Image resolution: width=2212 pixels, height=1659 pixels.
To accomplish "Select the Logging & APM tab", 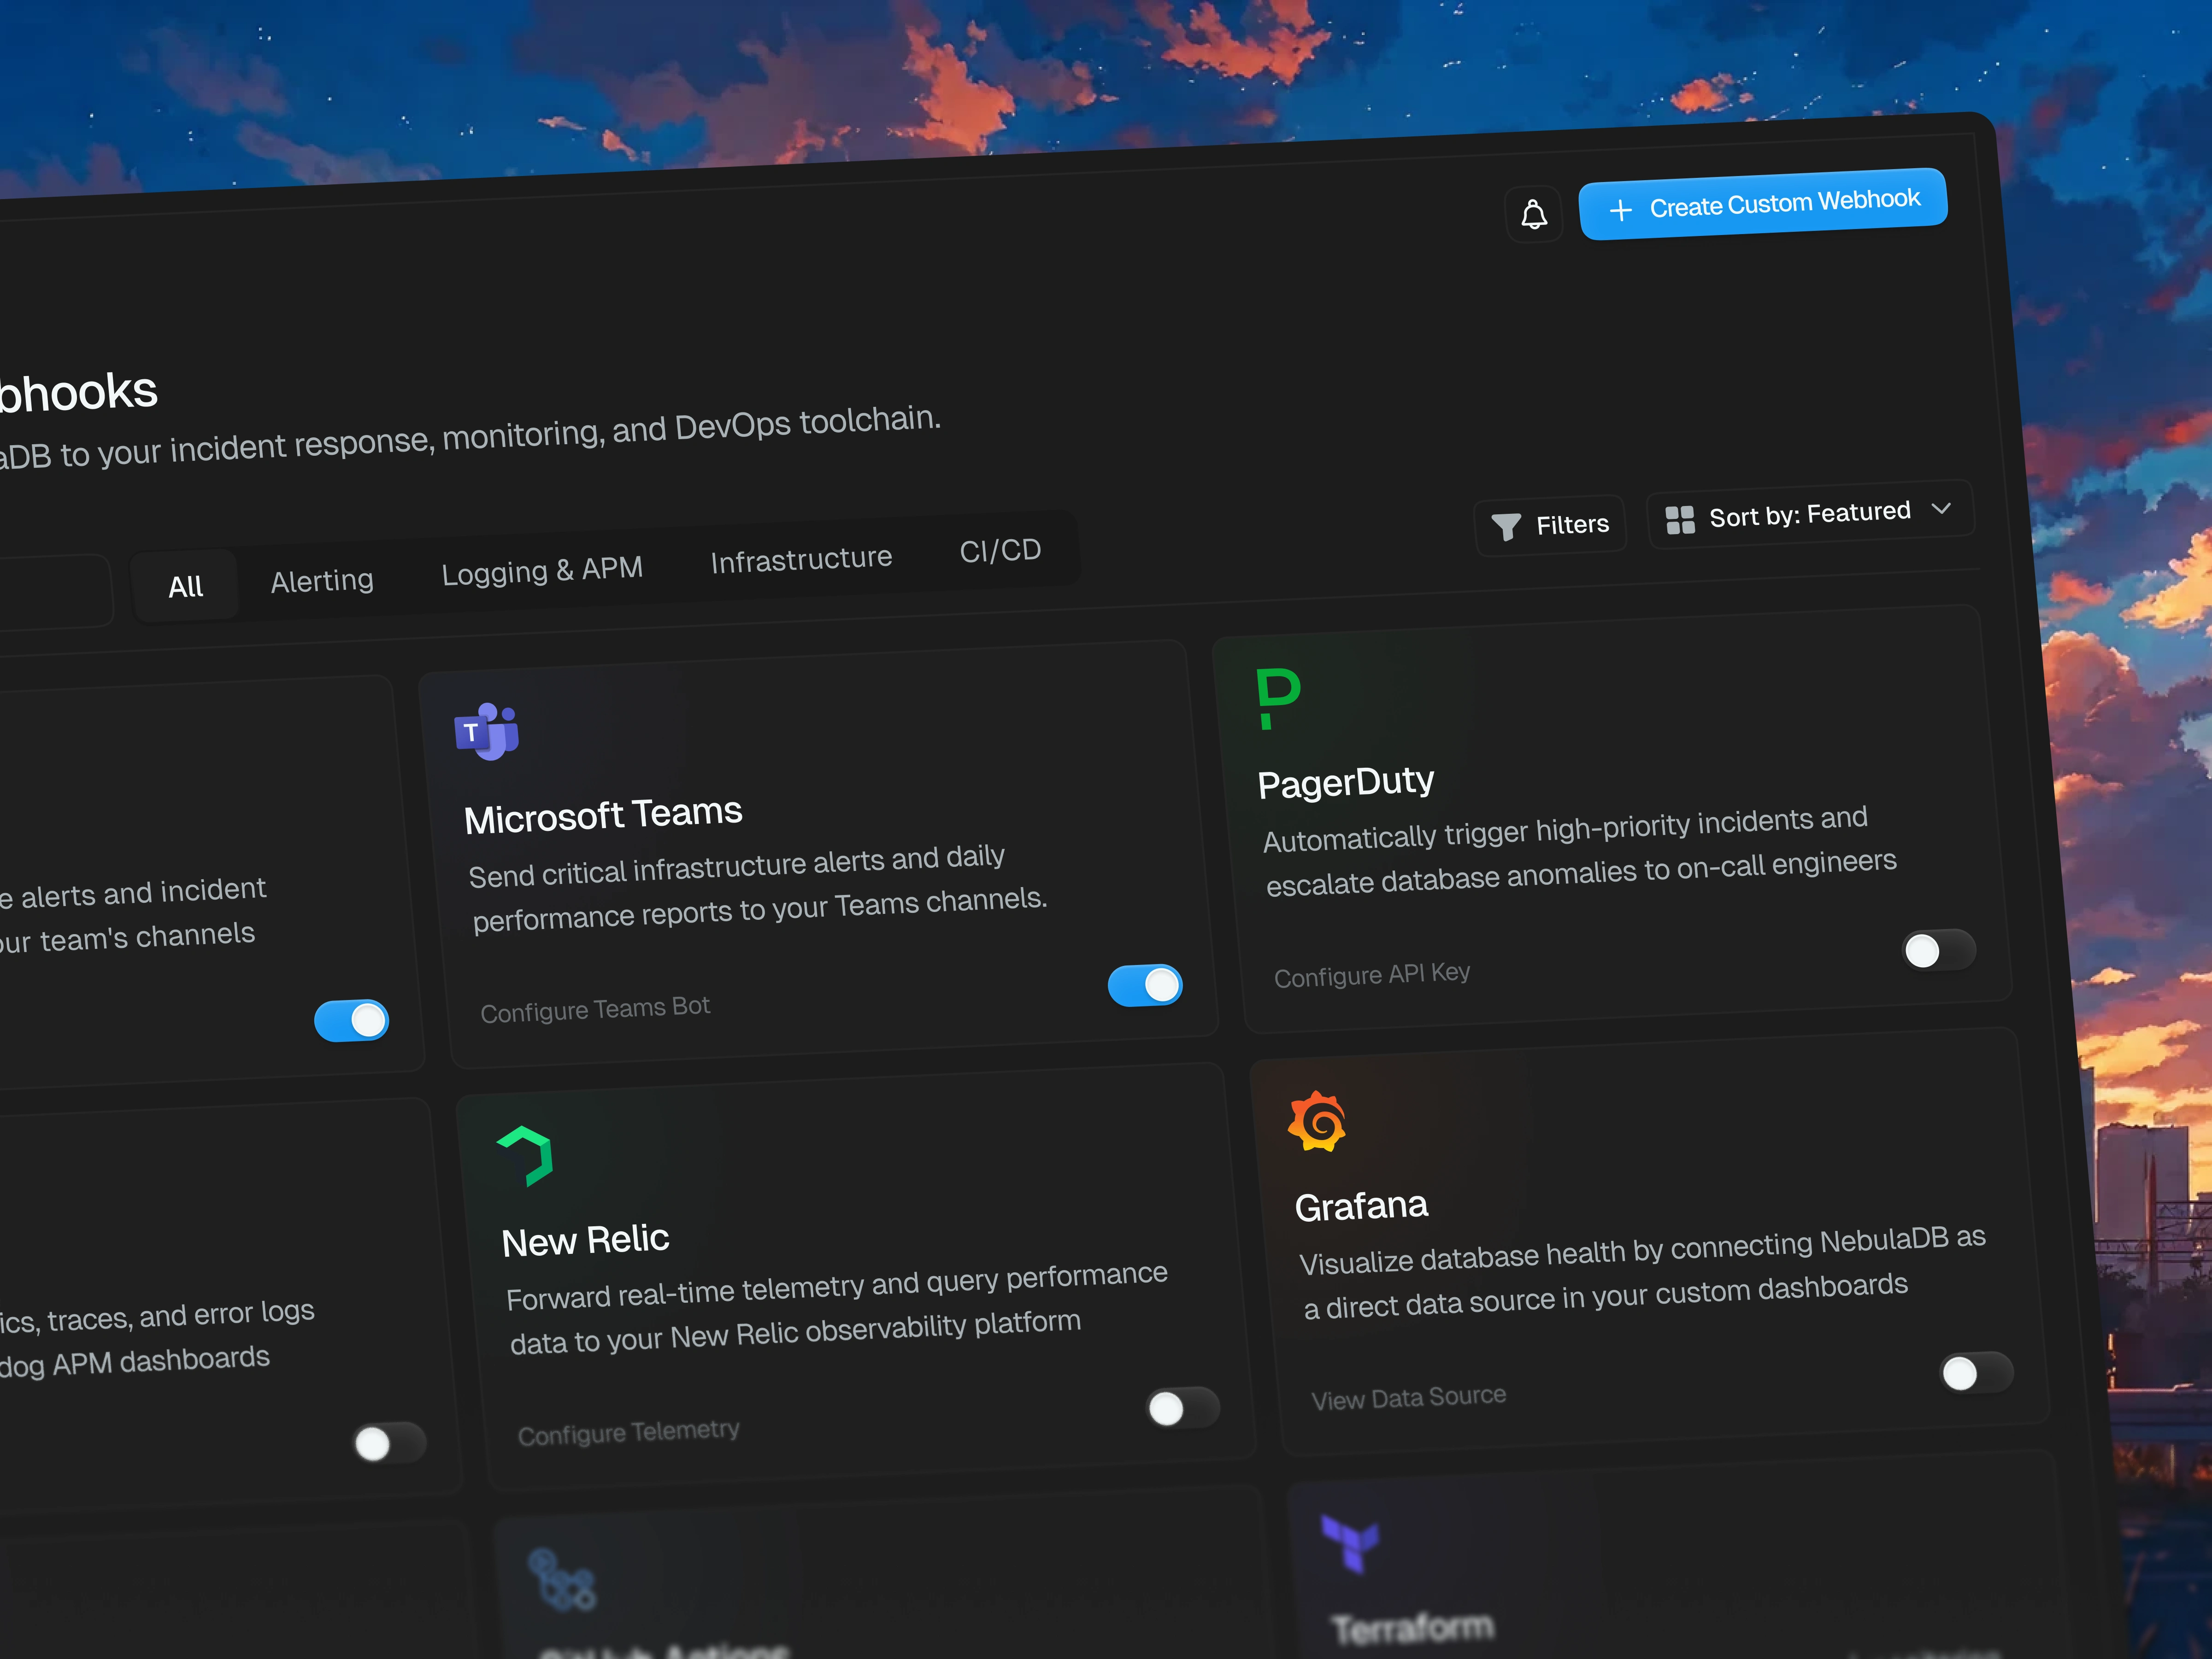I will coord(542,571).
